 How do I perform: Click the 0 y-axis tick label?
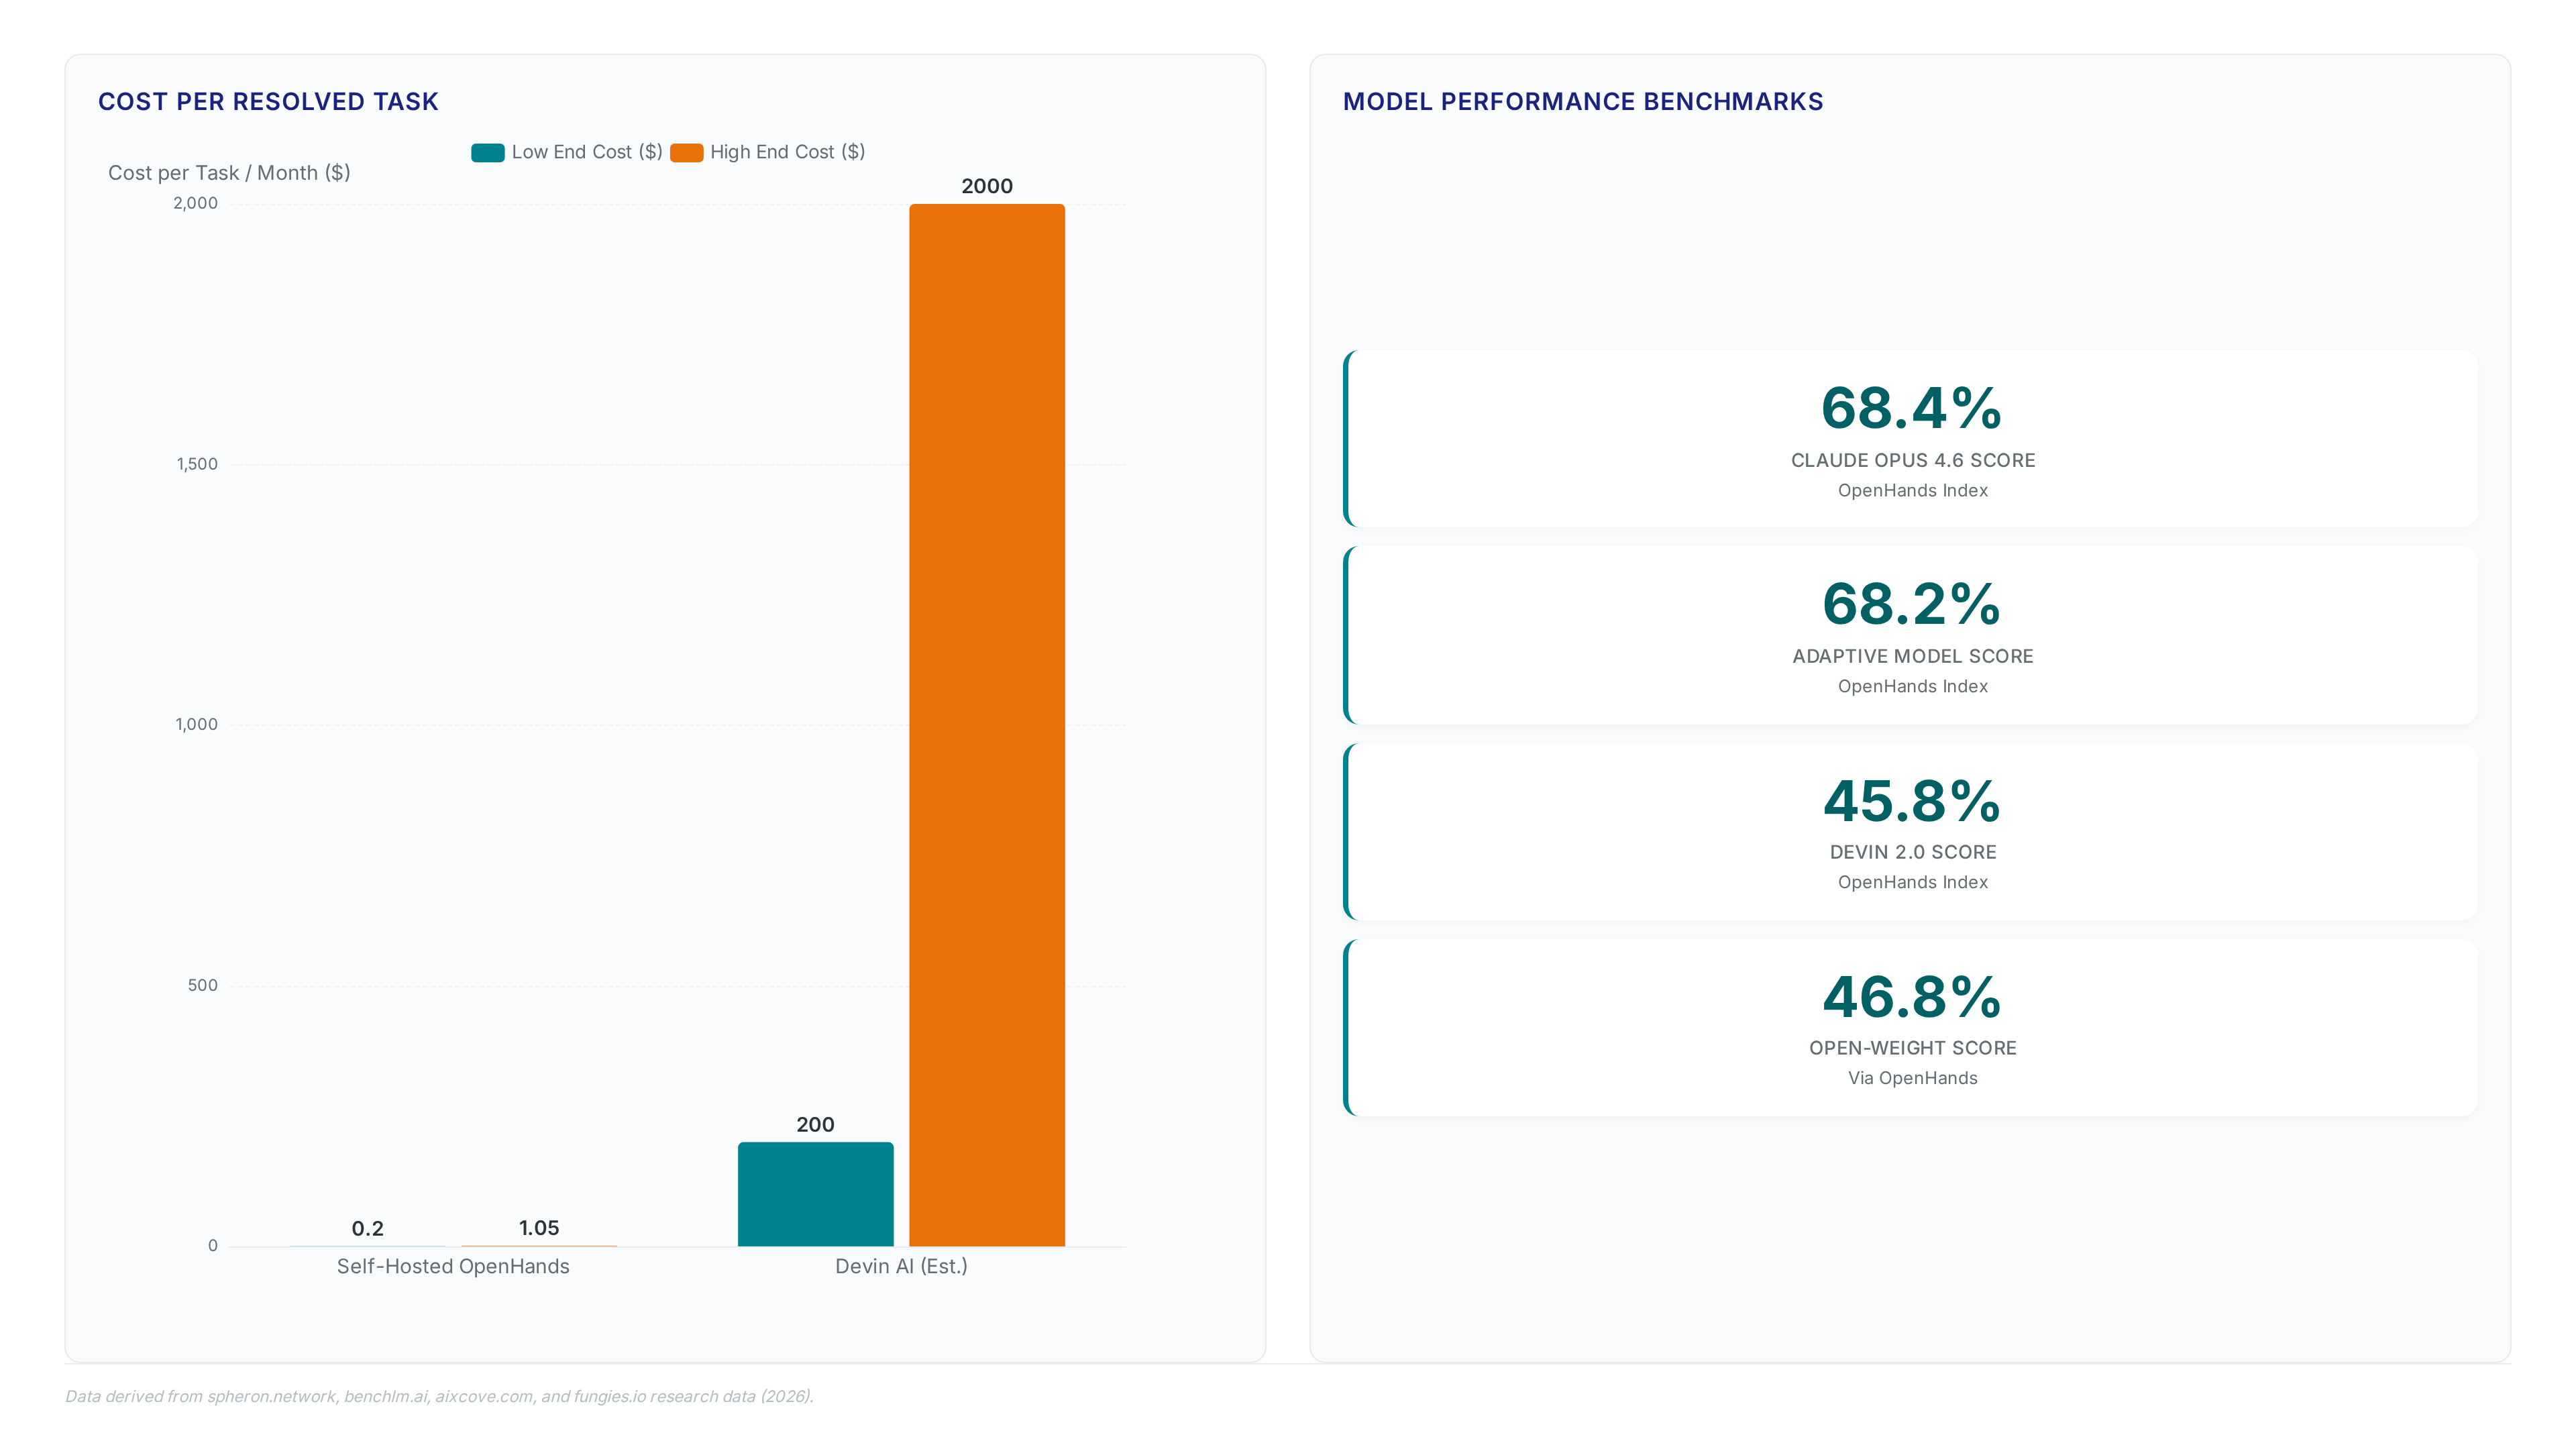[213, 1245]
